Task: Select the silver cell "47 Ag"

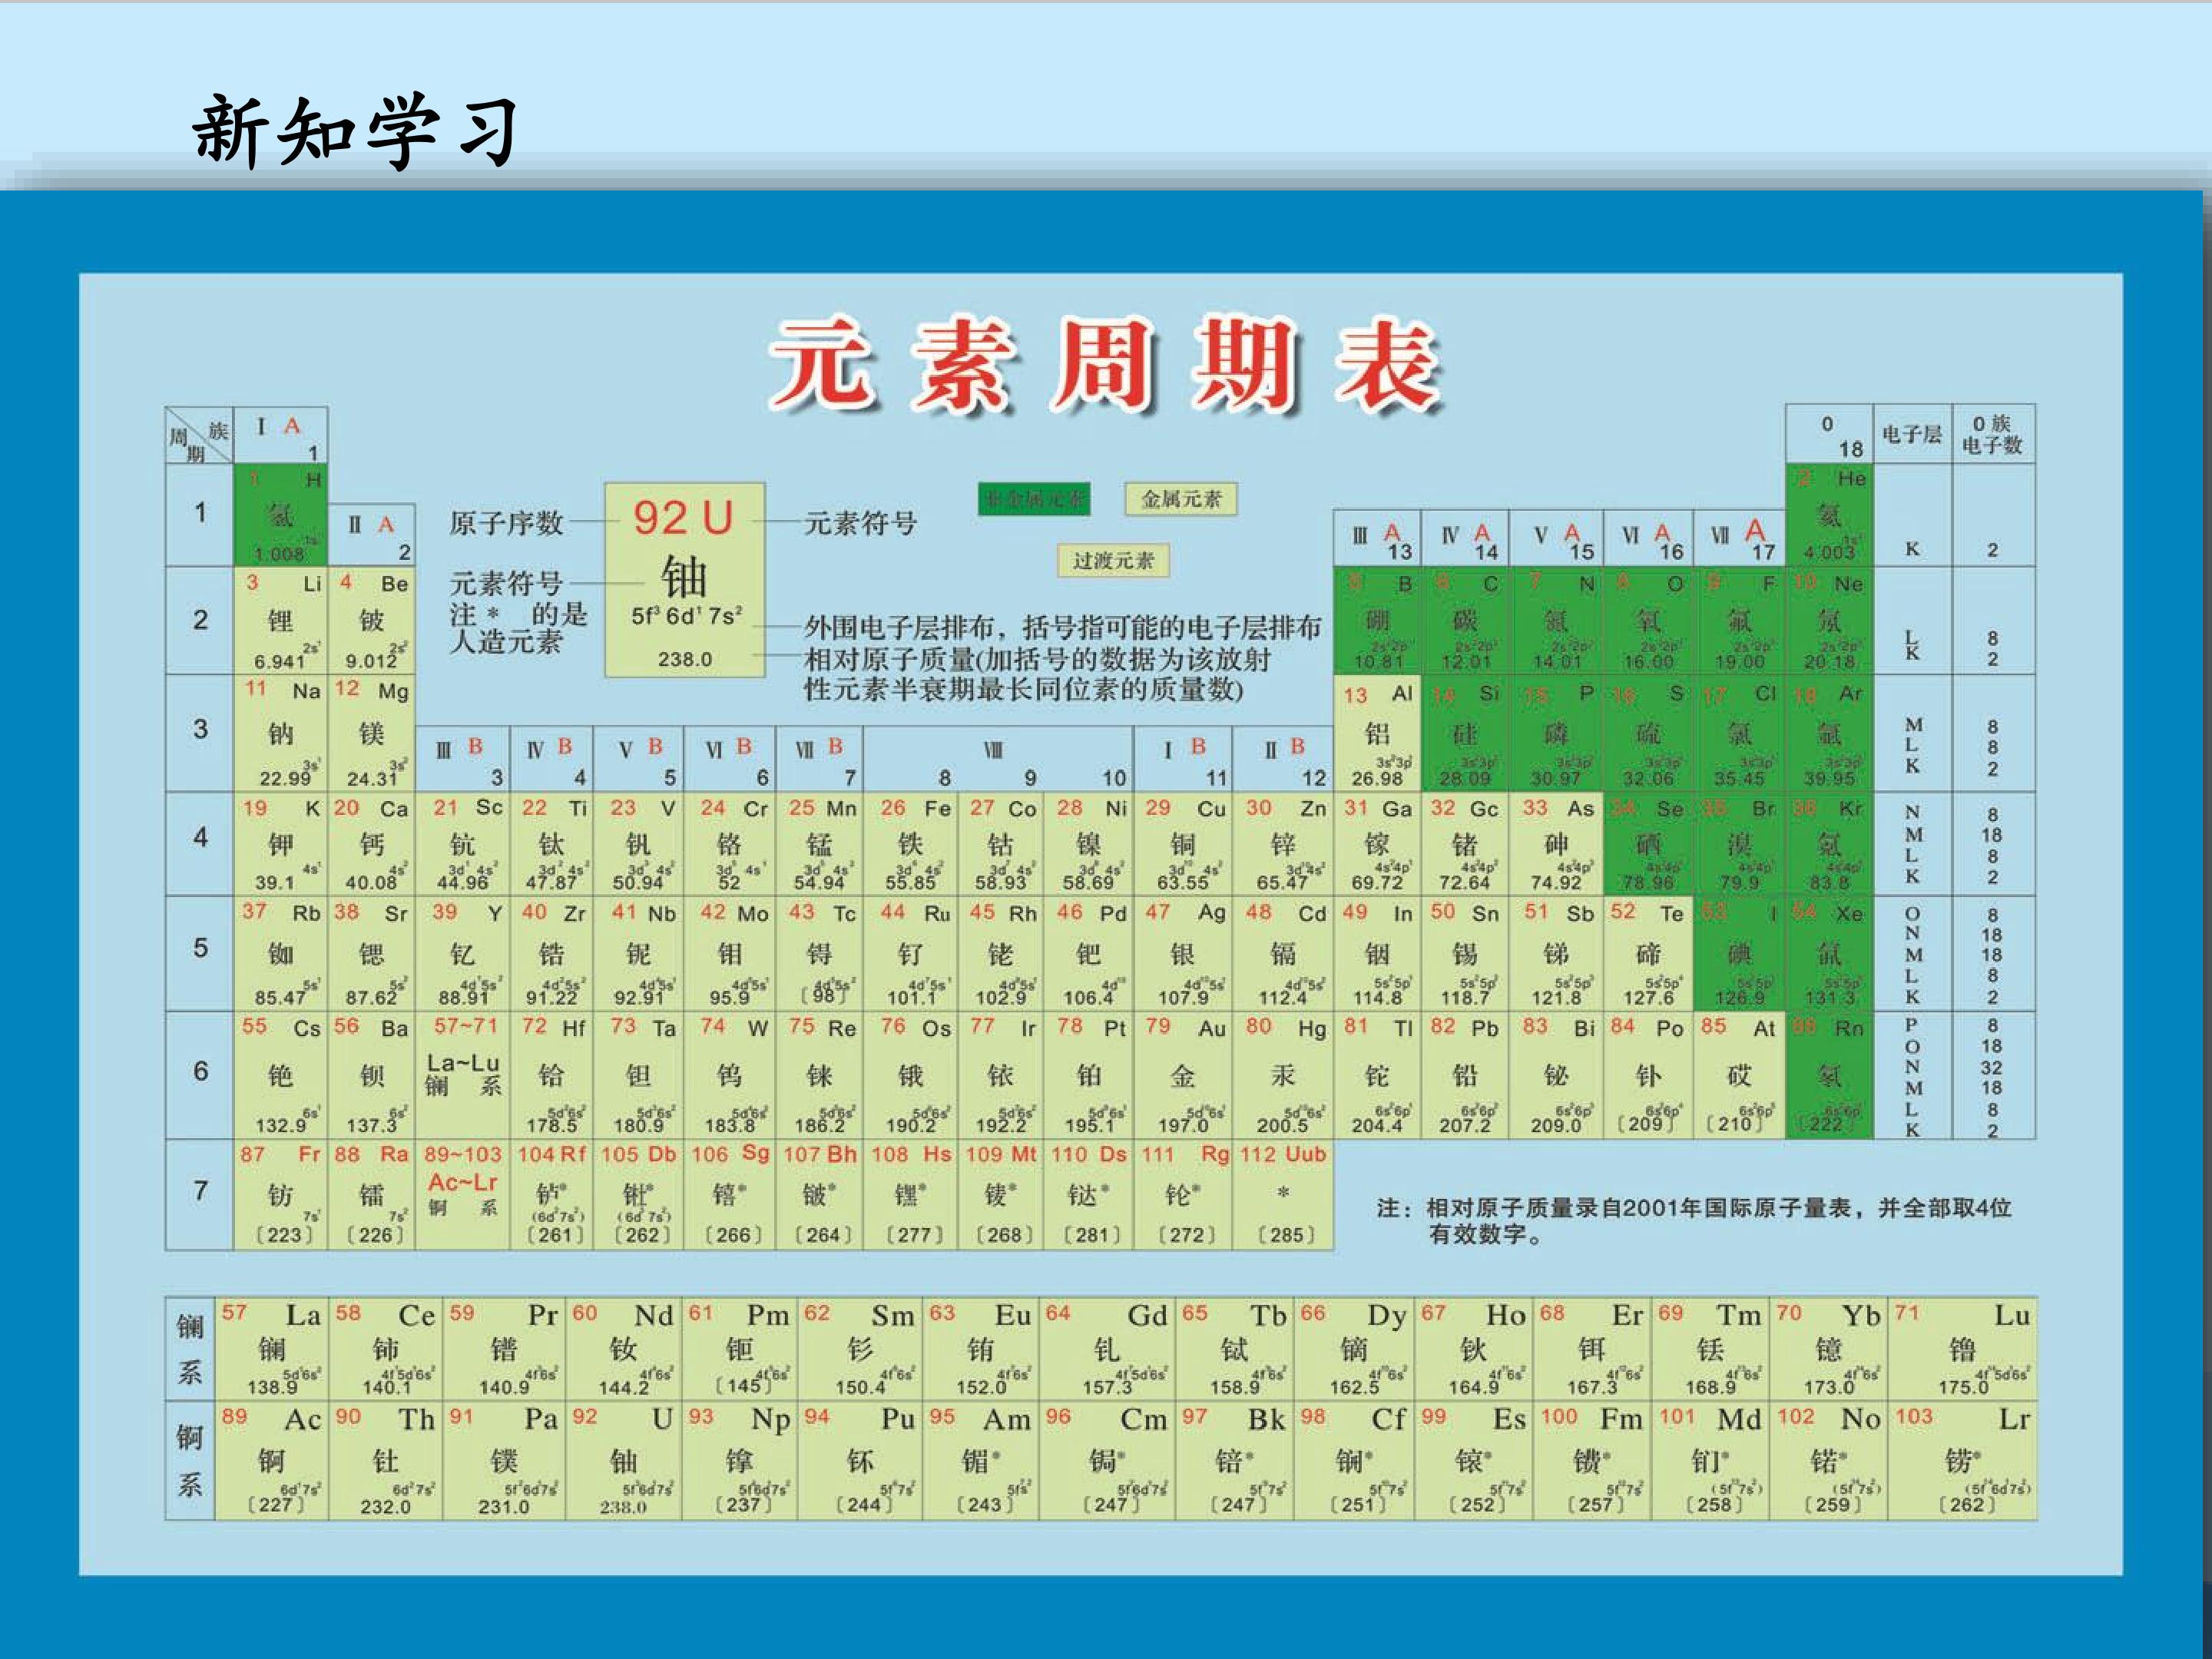Action: [1183, 953]
